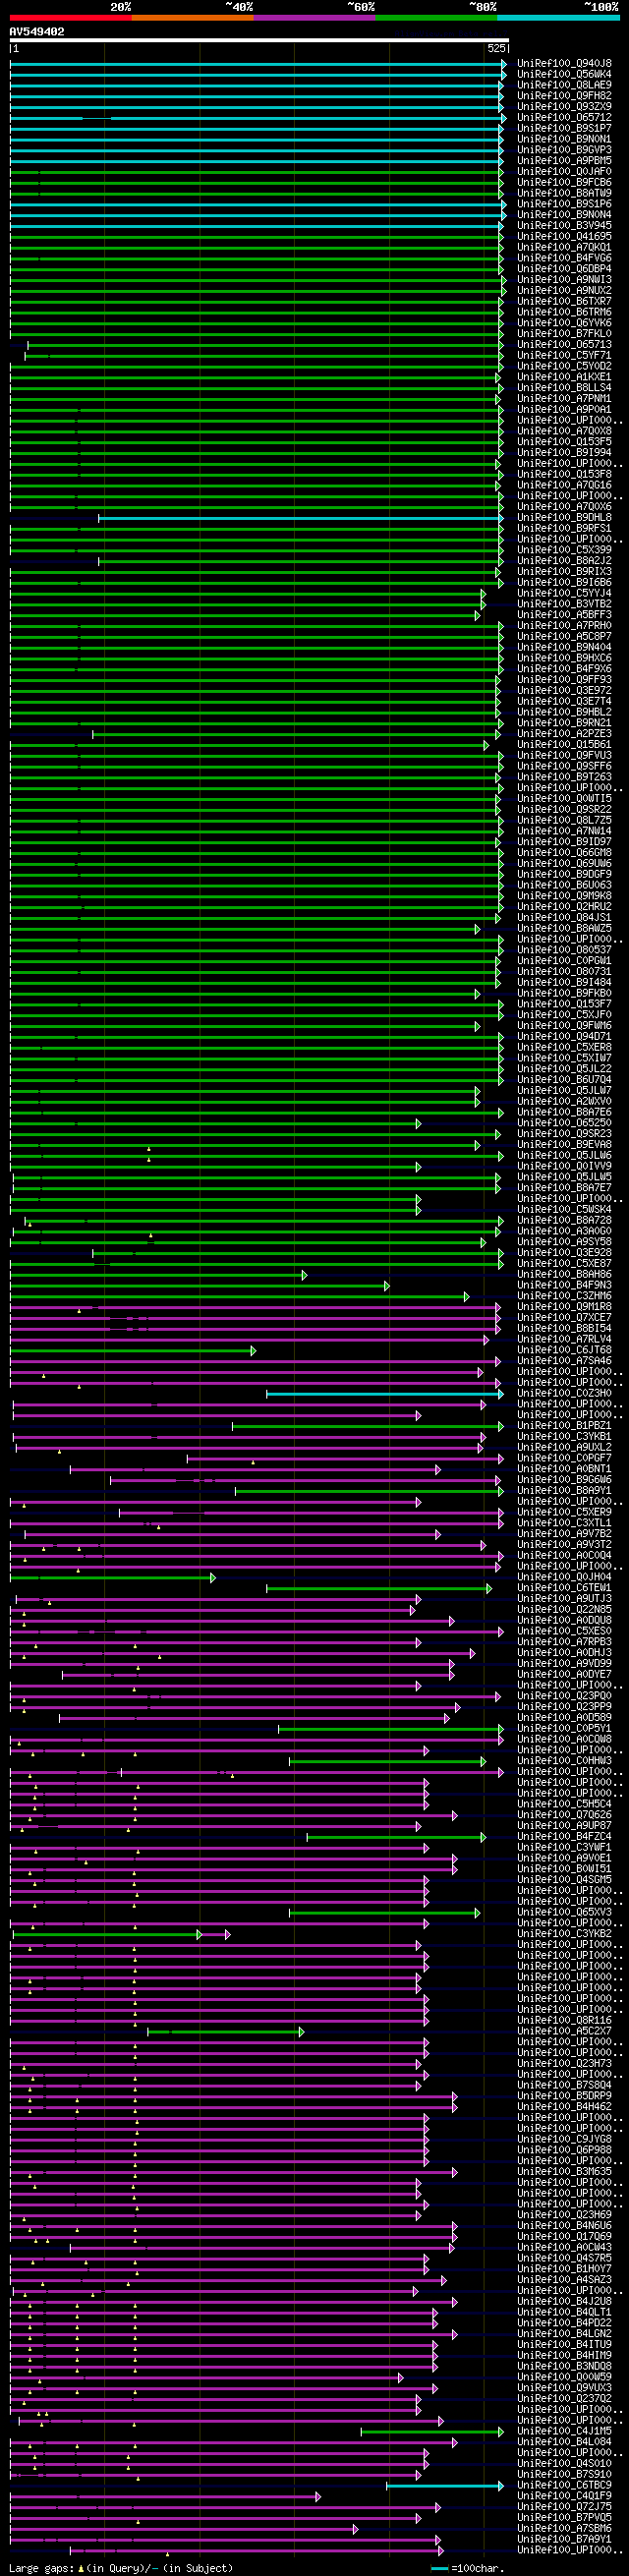This screenshot has width=629, height=2576.
Task: Open hit UniRef100_Q8LAE9
Action: tap(564, 85)
